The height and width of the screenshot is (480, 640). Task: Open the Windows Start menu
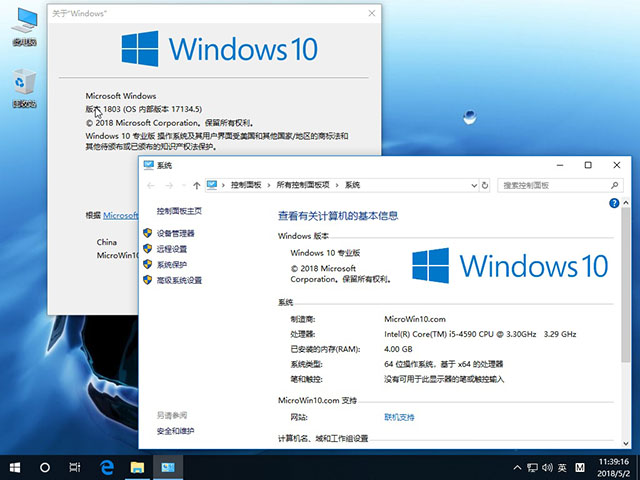[15, 467]
